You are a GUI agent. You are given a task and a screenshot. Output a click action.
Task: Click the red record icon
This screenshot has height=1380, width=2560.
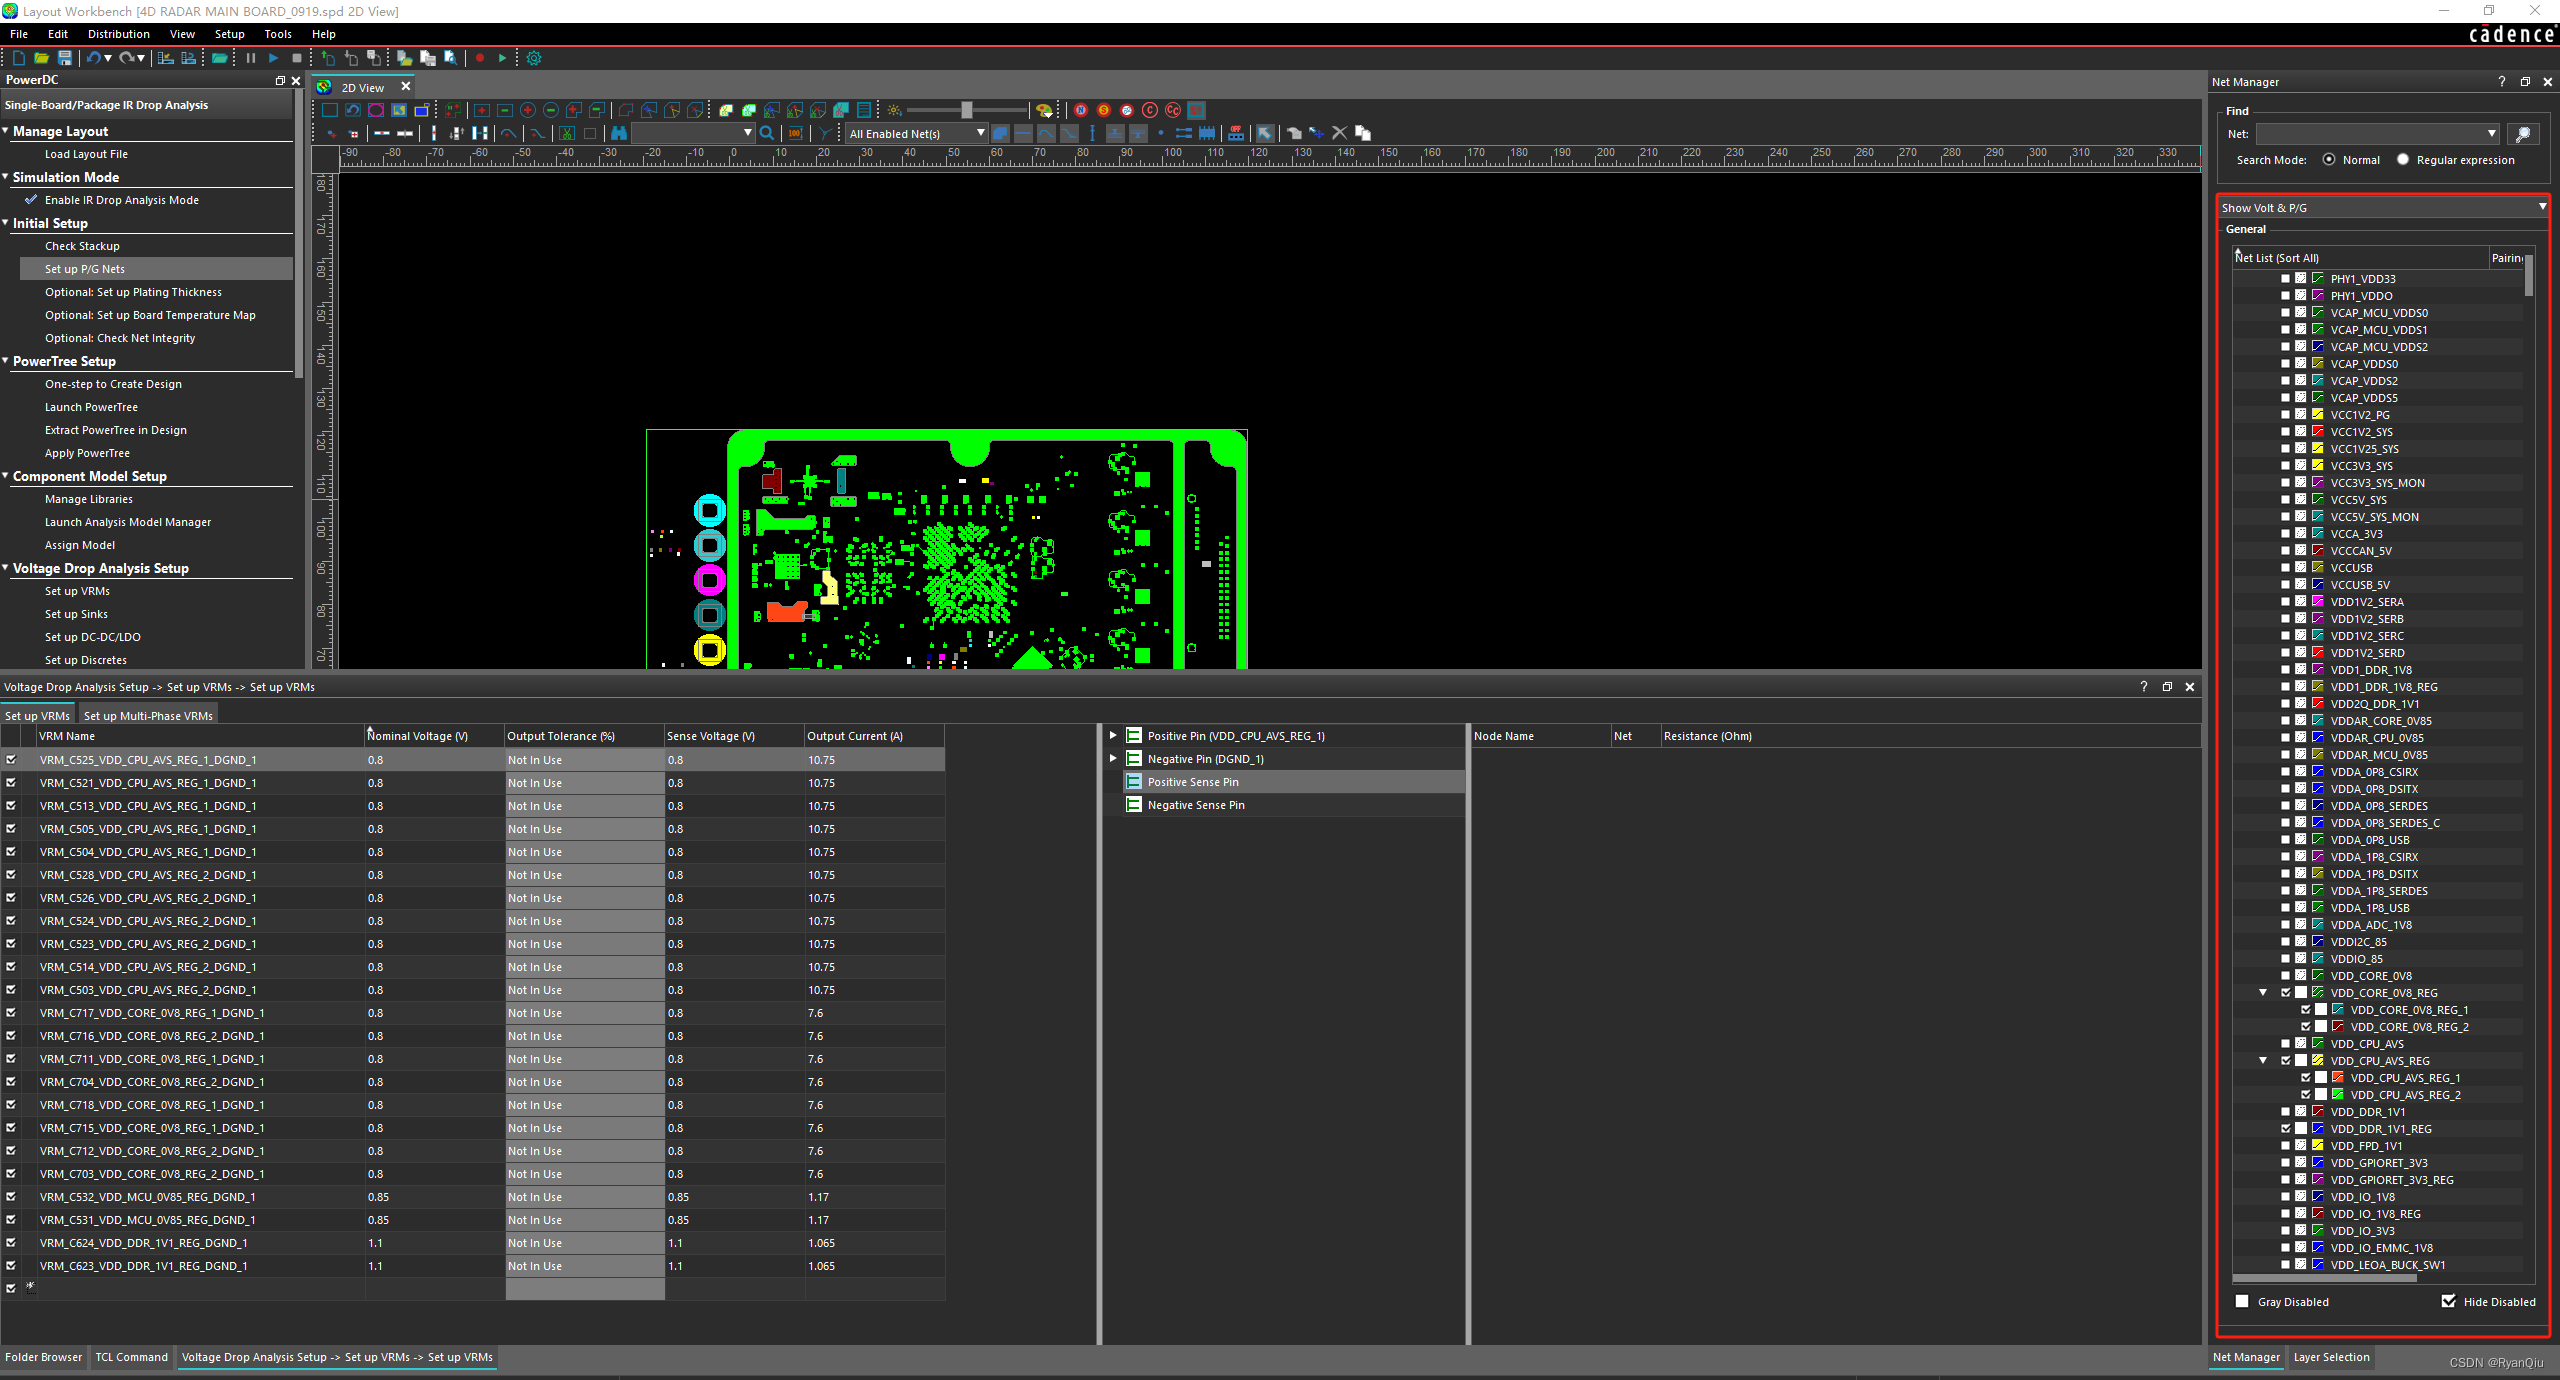pyautogui.click(x=480, y=58)
